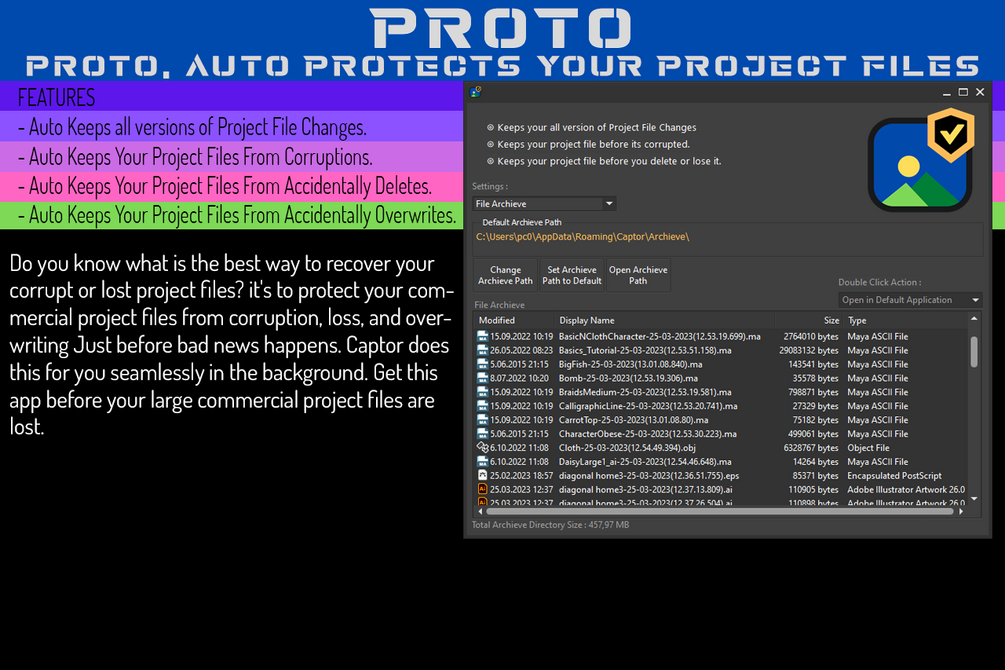Select Cloth-25-03-2023(12.54.49.394).obj
Screen dimensions: 1005x670
pos(627,448)
